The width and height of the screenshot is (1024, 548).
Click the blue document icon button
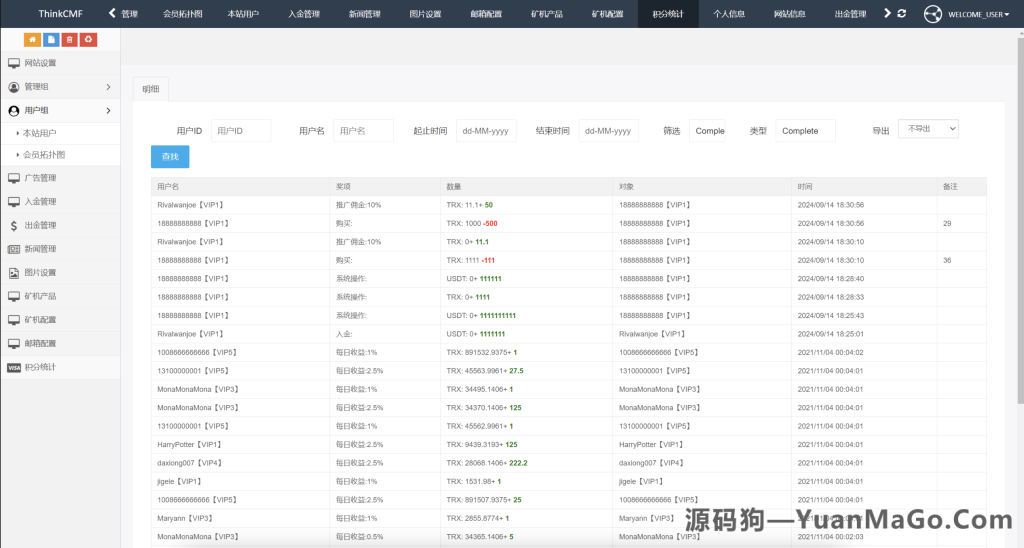tap(51, 40)
